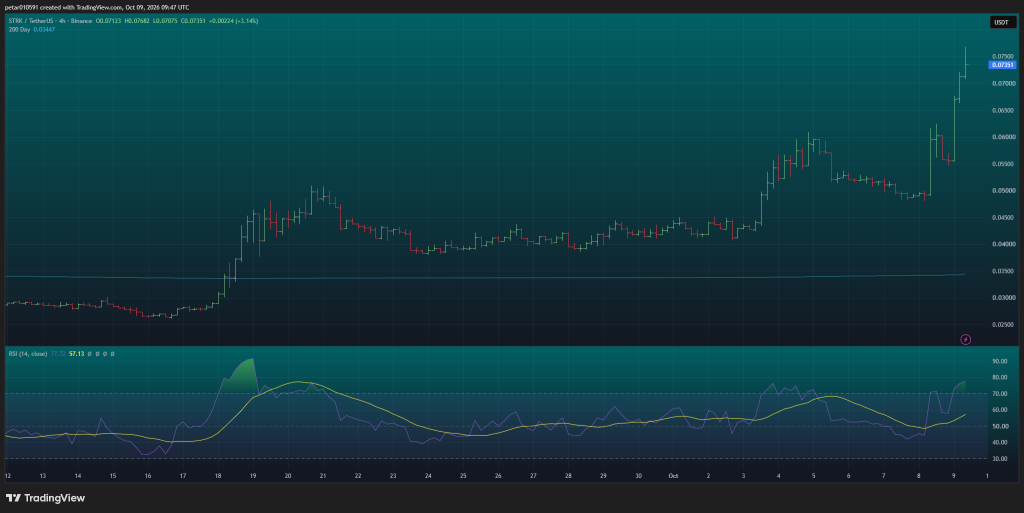
Task: Click the RSI value 77.72
Action: pyautogui.click(x=57, y=354)
